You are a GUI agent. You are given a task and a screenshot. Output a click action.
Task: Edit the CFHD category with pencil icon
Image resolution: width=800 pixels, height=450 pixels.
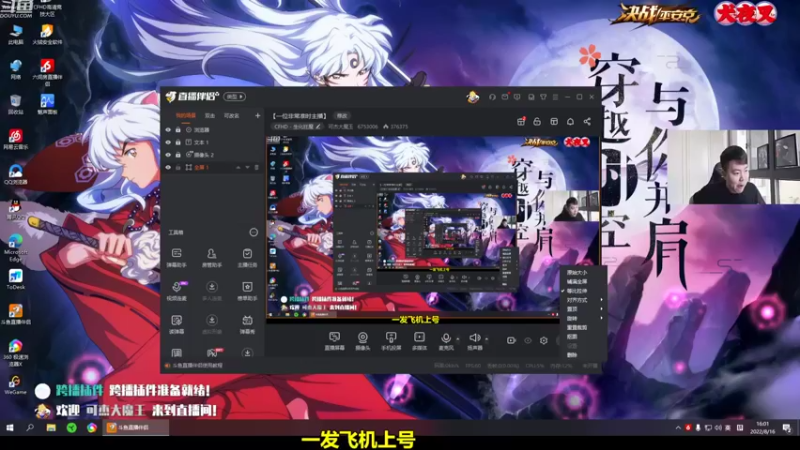[318, 127]
